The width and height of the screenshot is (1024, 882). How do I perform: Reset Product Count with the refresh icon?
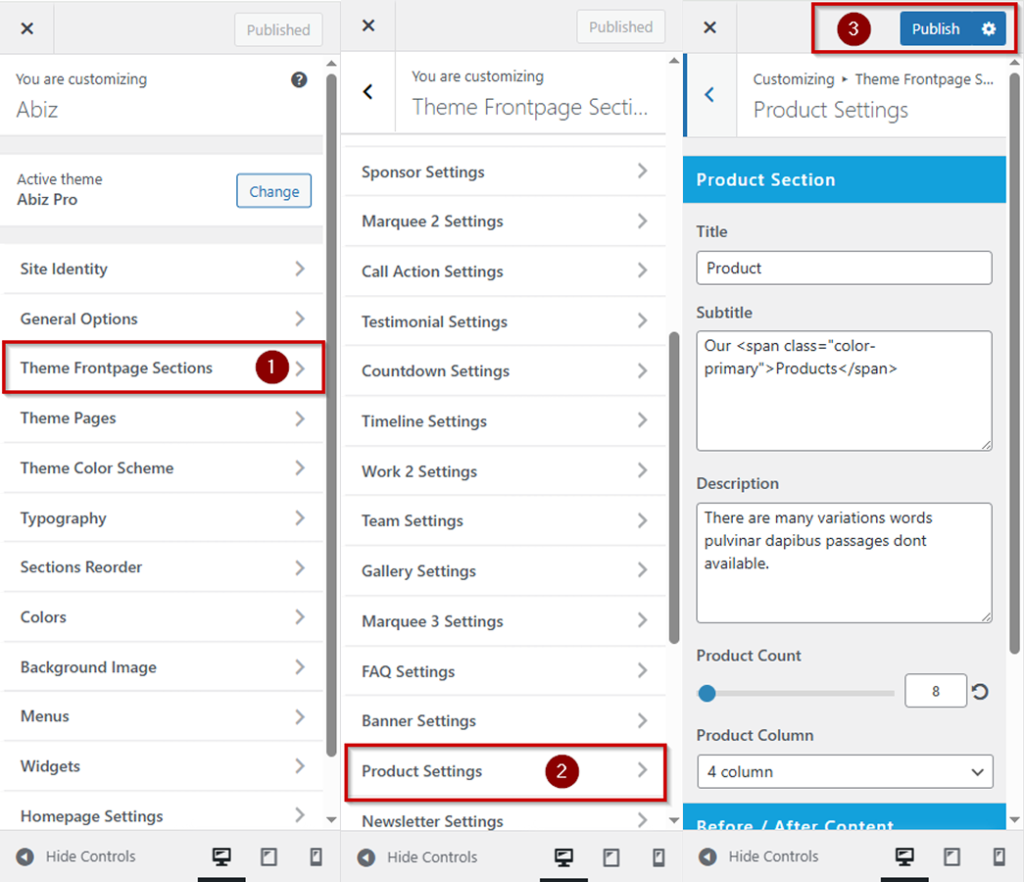(x=980, y=692)
